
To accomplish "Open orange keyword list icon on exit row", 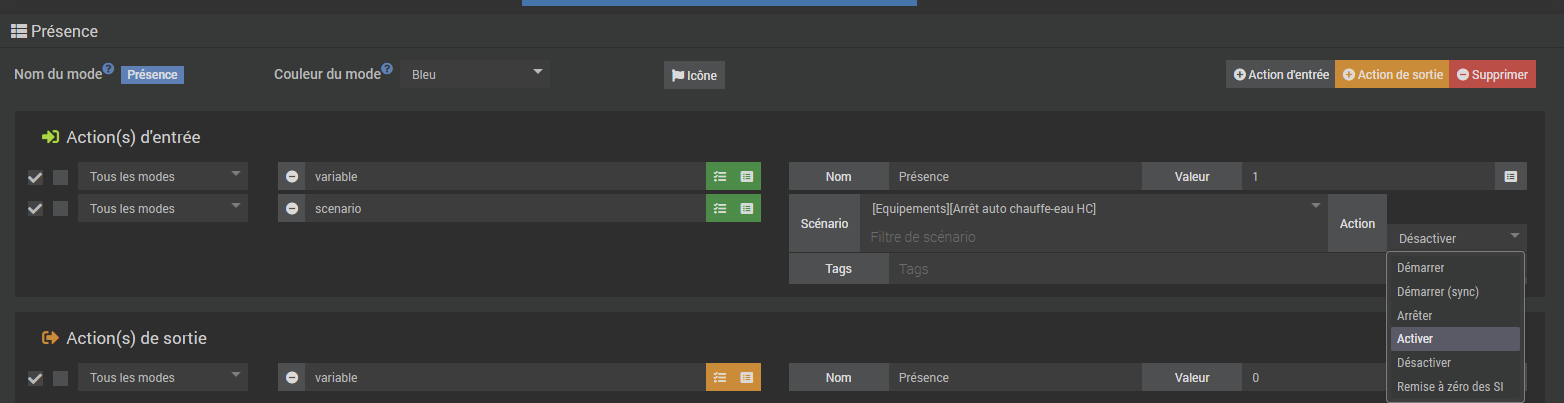I will tap(720, 378).
